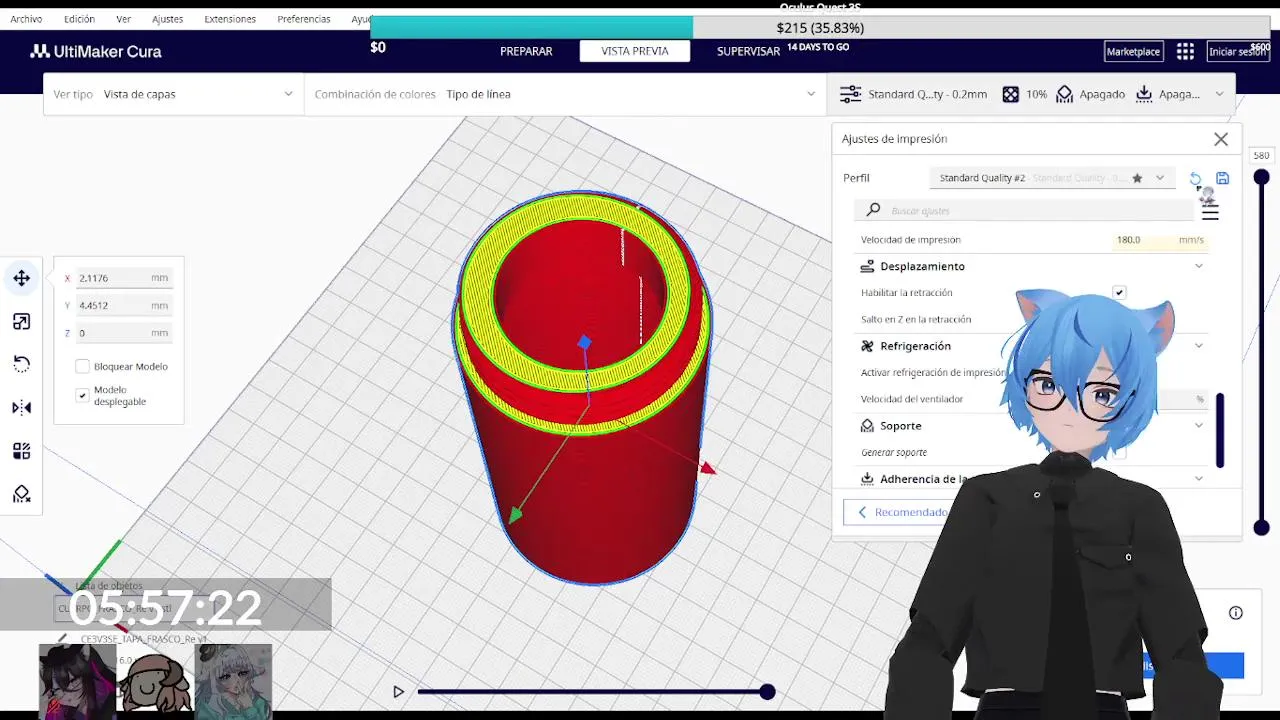Click the layer number 580 box
Viewport: 1280px width, 720px height.
(x=1261, y=155)
